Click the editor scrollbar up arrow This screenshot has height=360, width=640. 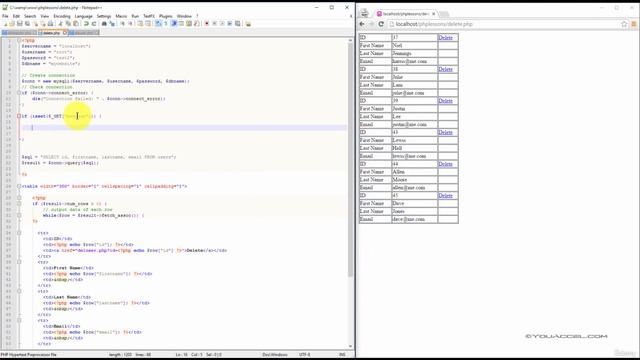click(350, 40)
